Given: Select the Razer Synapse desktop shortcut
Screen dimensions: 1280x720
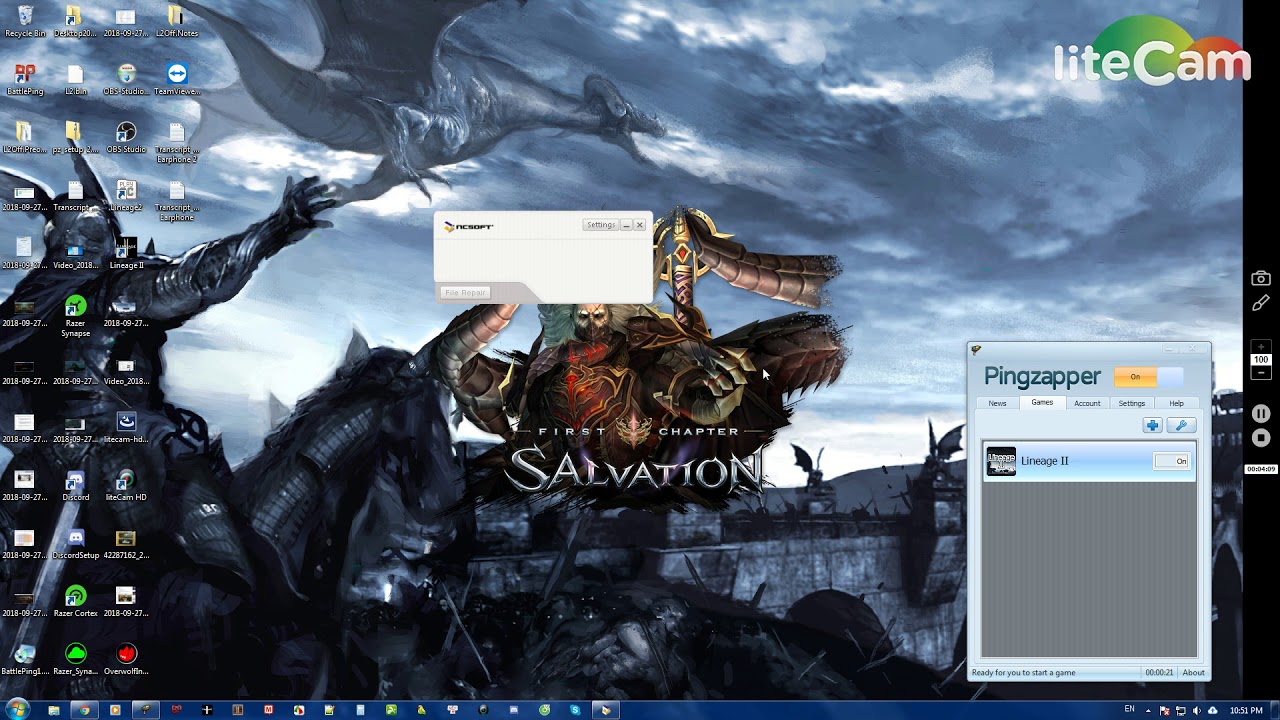Looking at the screenshot, I should (75, 316).
